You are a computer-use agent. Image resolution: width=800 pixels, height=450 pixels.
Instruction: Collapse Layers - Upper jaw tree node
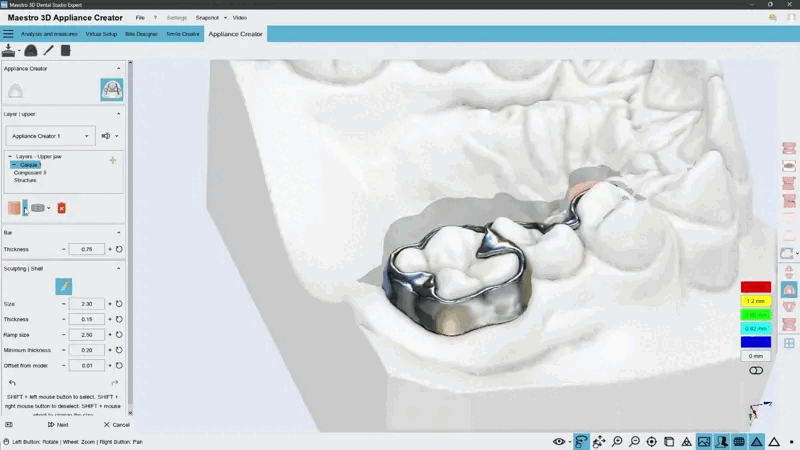(10, 157)
